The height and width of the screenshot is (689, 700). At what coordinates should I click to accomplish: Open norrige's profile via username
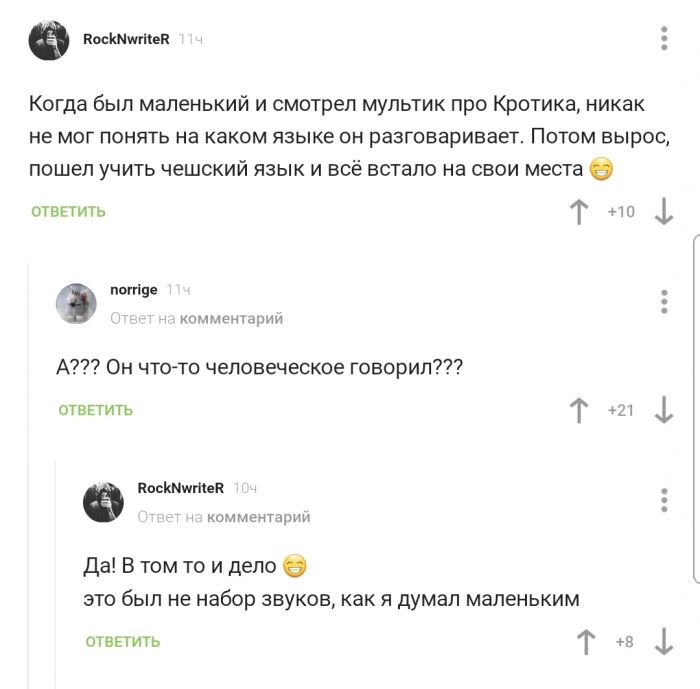[133, 289]
